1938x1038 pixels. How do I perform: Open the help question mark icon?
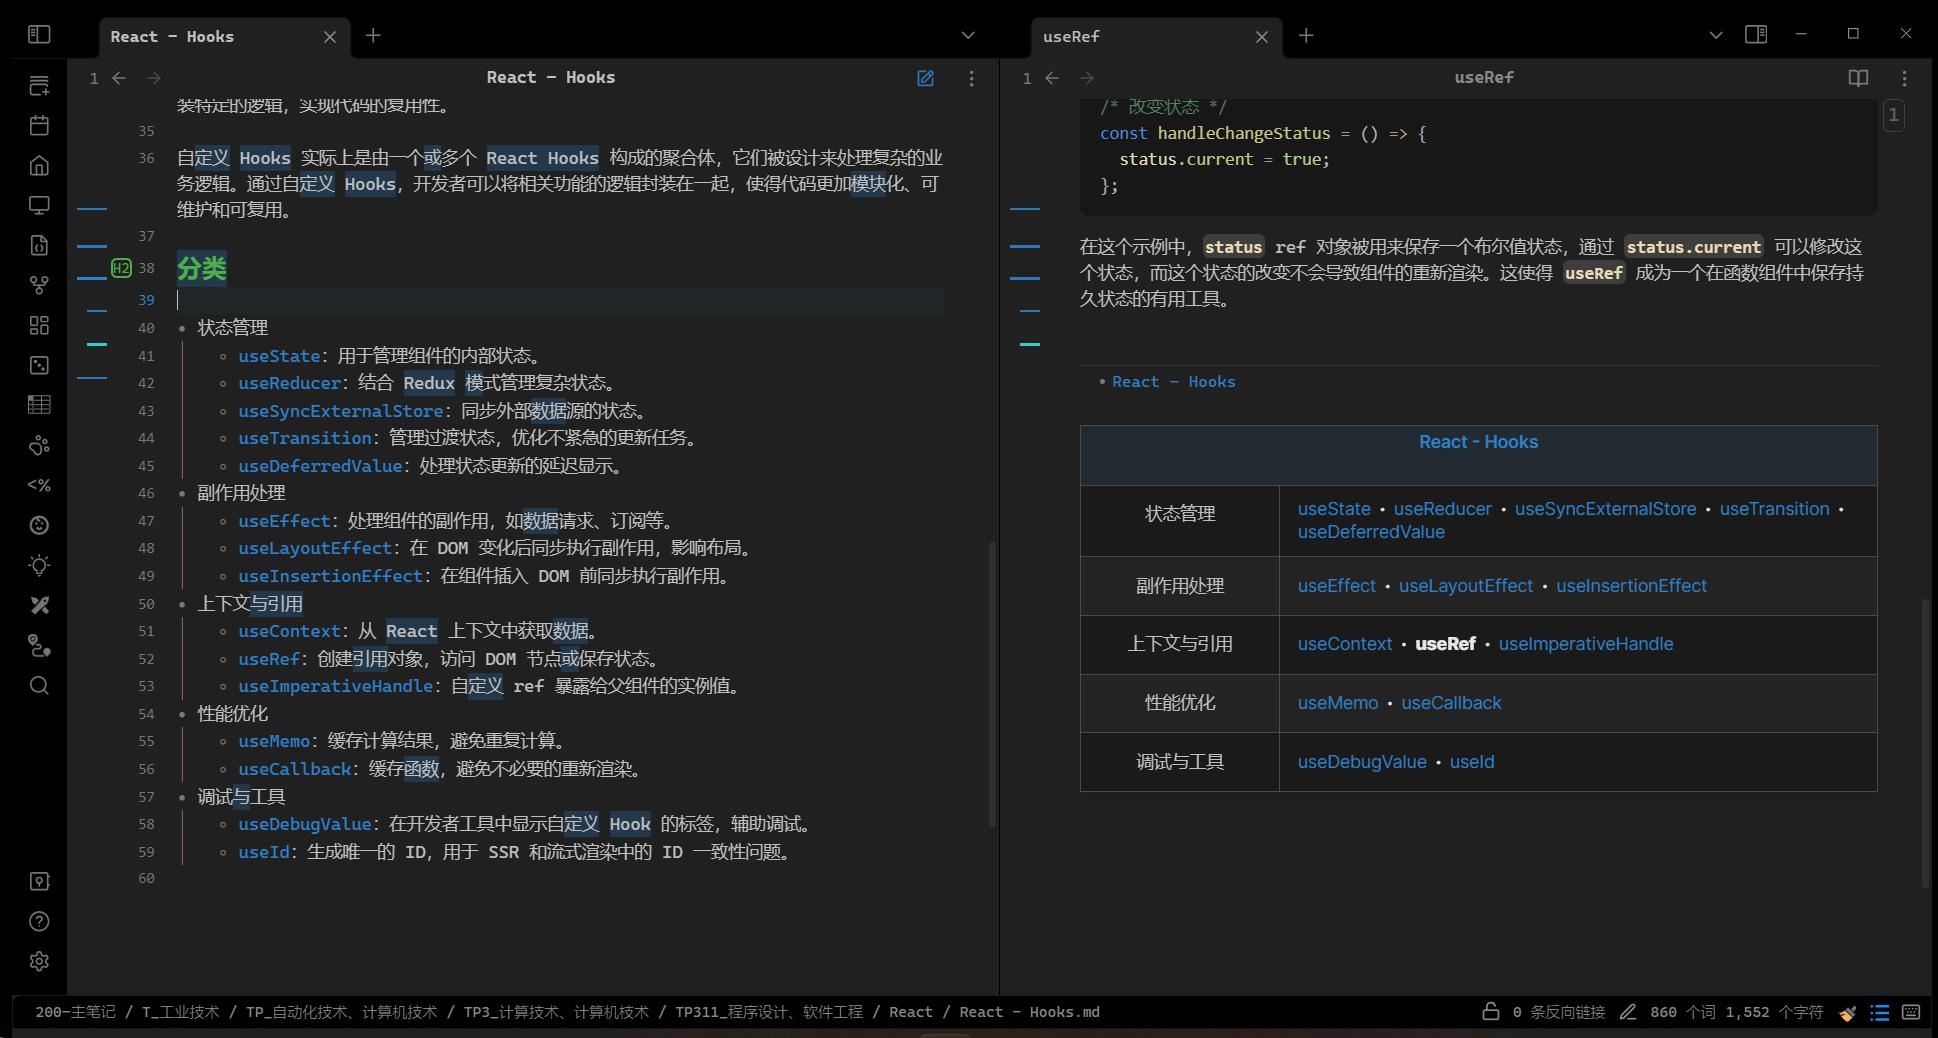[x=39, y=921]
